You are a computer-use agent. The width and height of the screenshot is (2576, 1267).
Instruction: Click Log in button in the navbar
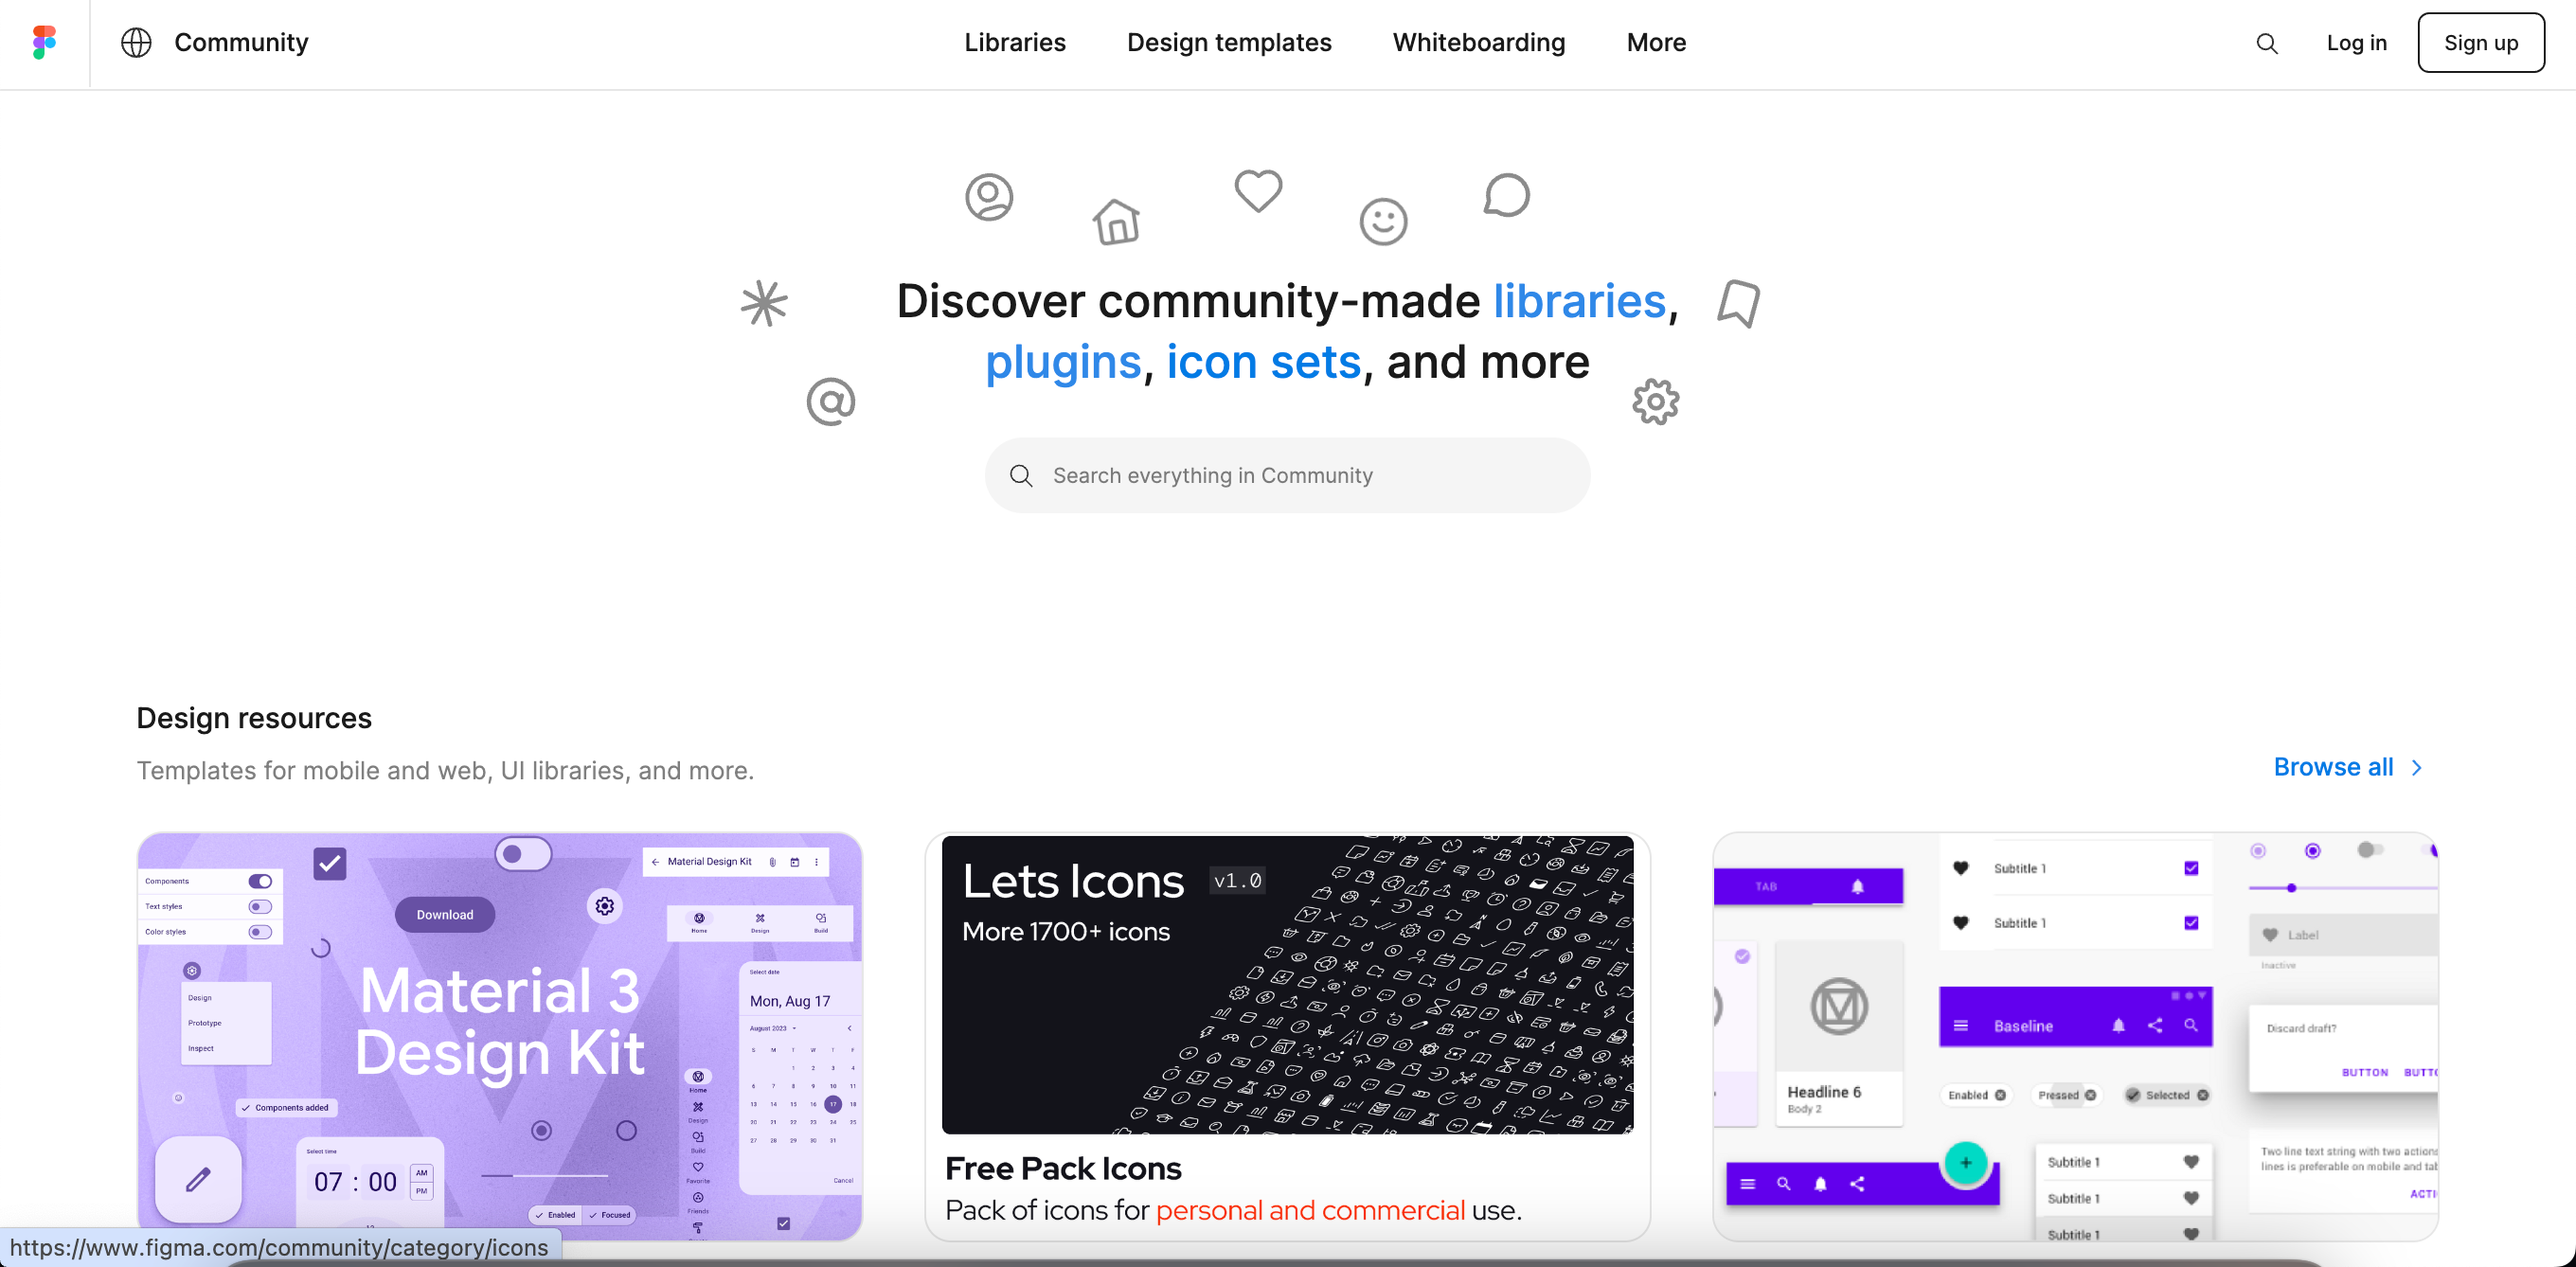pos(2357,43)
